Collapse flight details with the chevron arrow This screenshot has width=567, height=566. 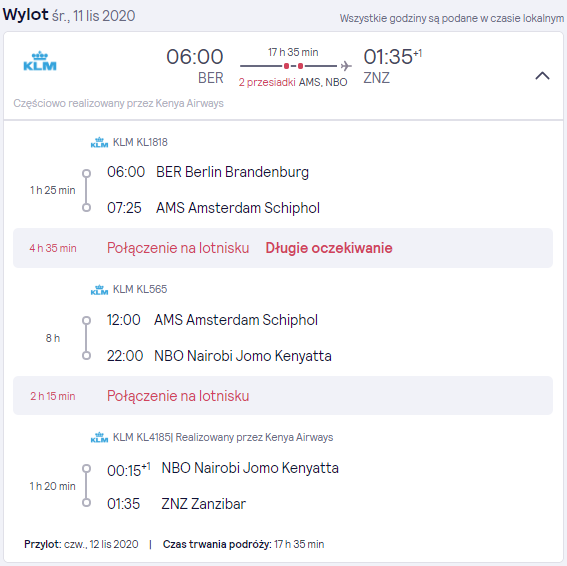pyautogui.click(x=542, y=76)
